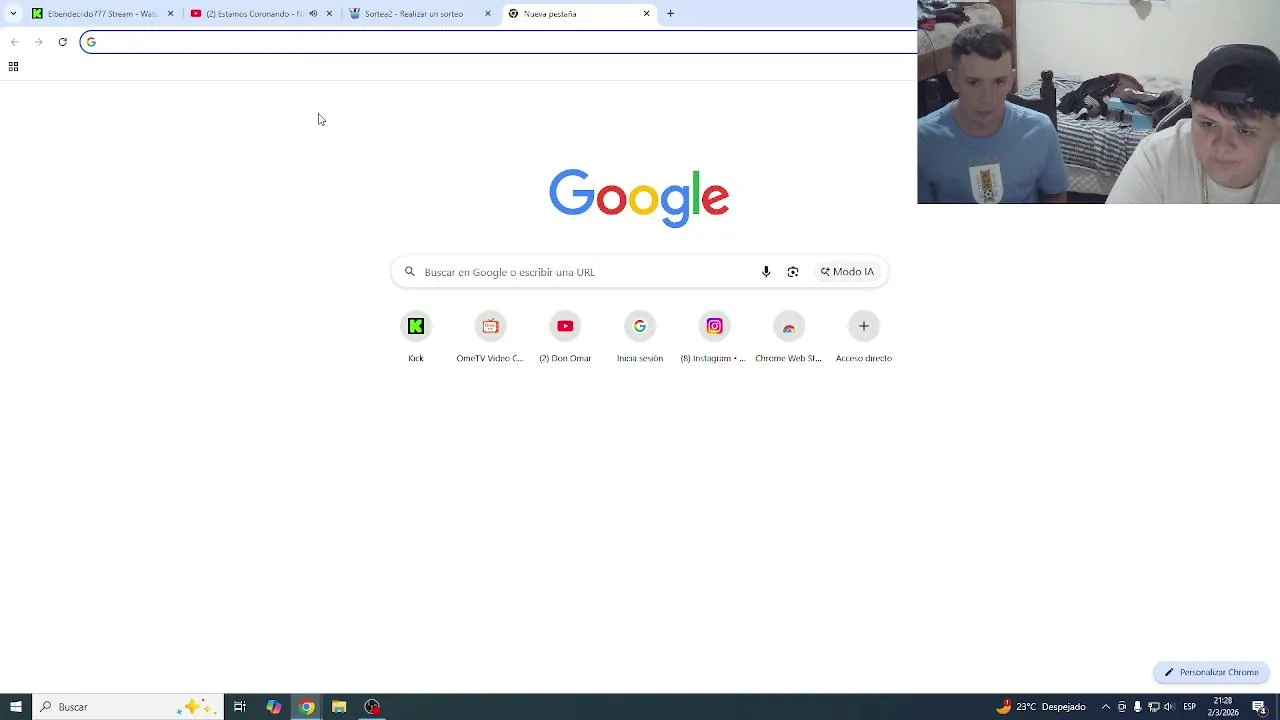The width and height of the screenshot is (1280, 720).
Task: Open network settings tray icon
Action: pyautogui.click(x=1153, y=707)
